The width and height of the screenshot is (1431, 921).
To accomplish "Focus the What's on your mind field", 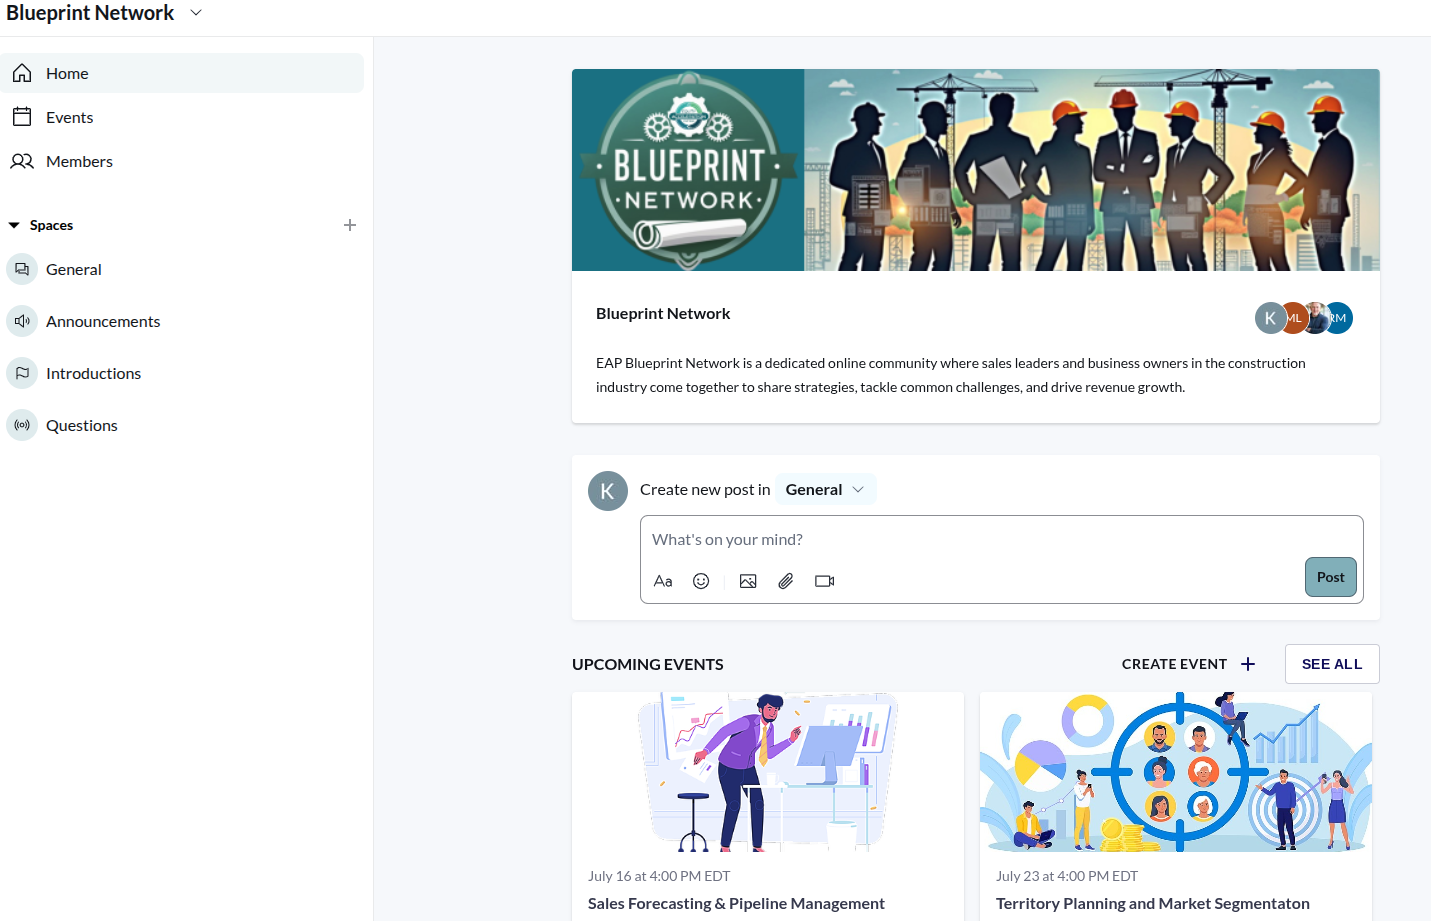I will coord(1002,539).
